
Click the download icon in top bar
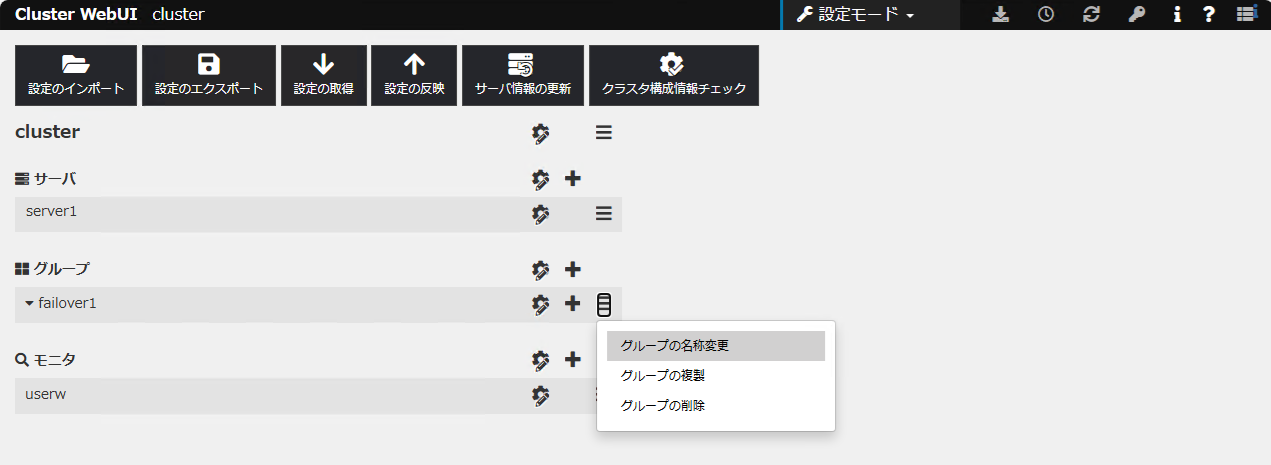pos(1000,15)
